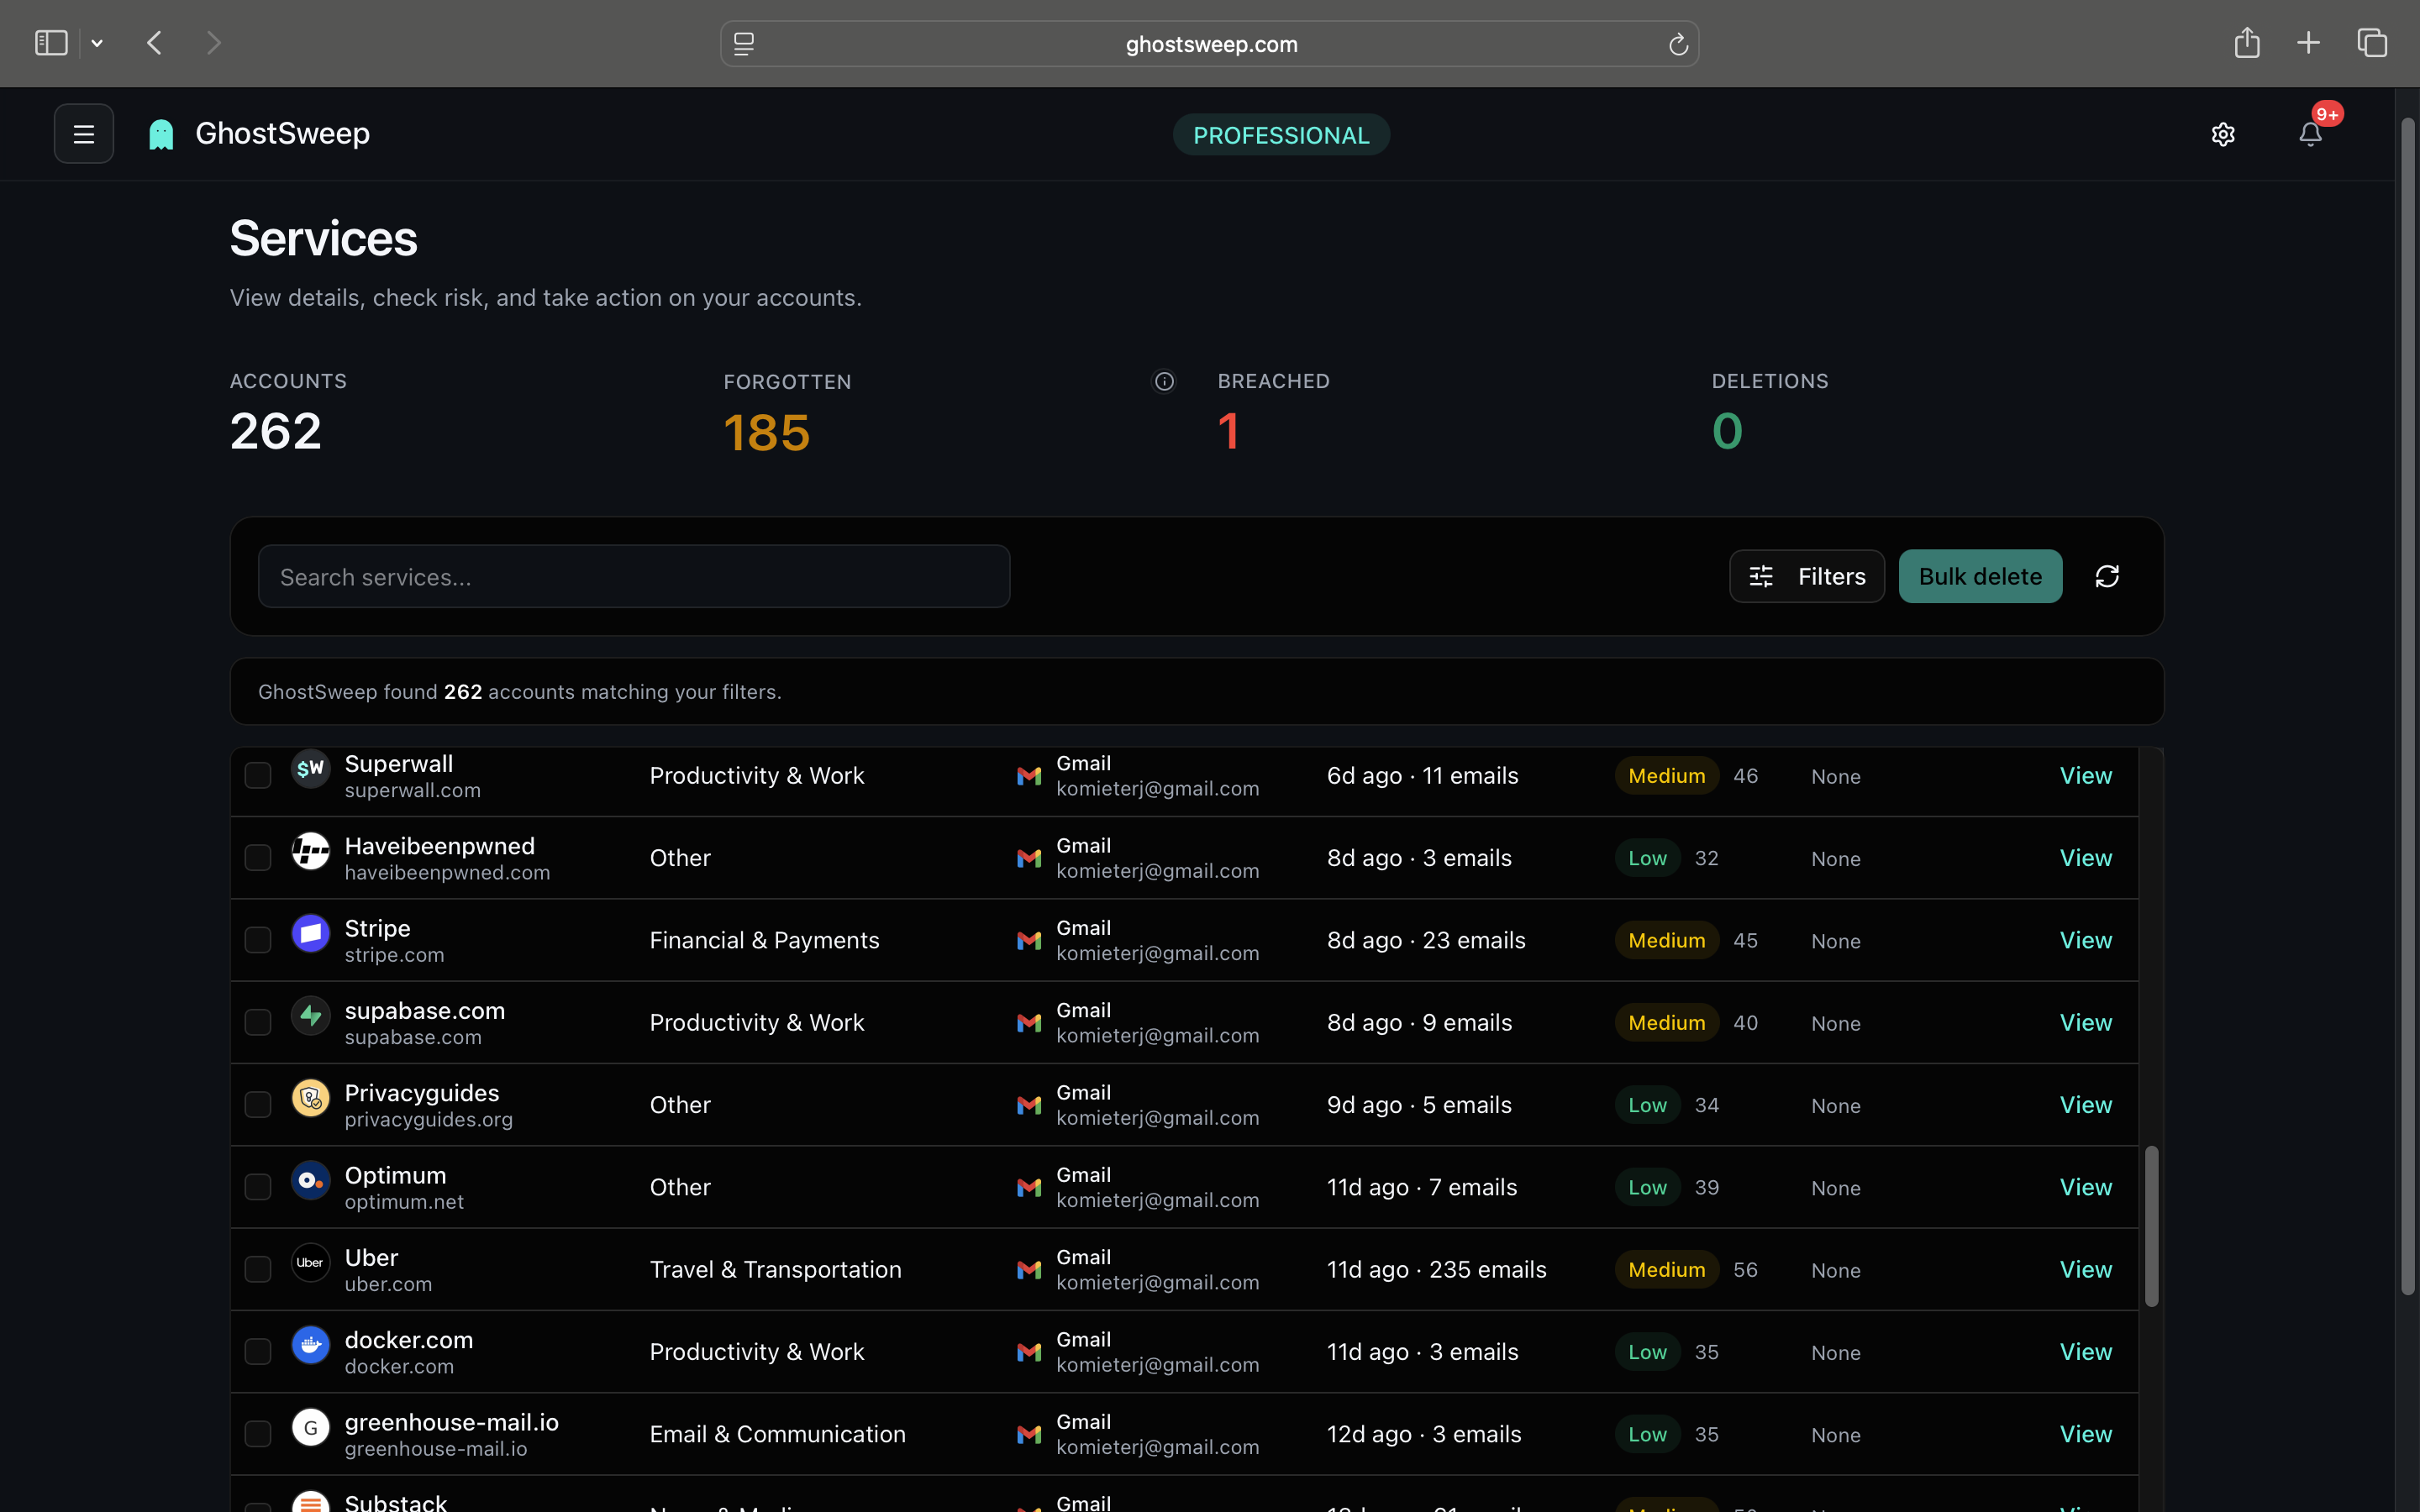The height and width of the screenshot is (1512, 2420).
Task: Open notifications bell icon
Action: coord(2310,134)
